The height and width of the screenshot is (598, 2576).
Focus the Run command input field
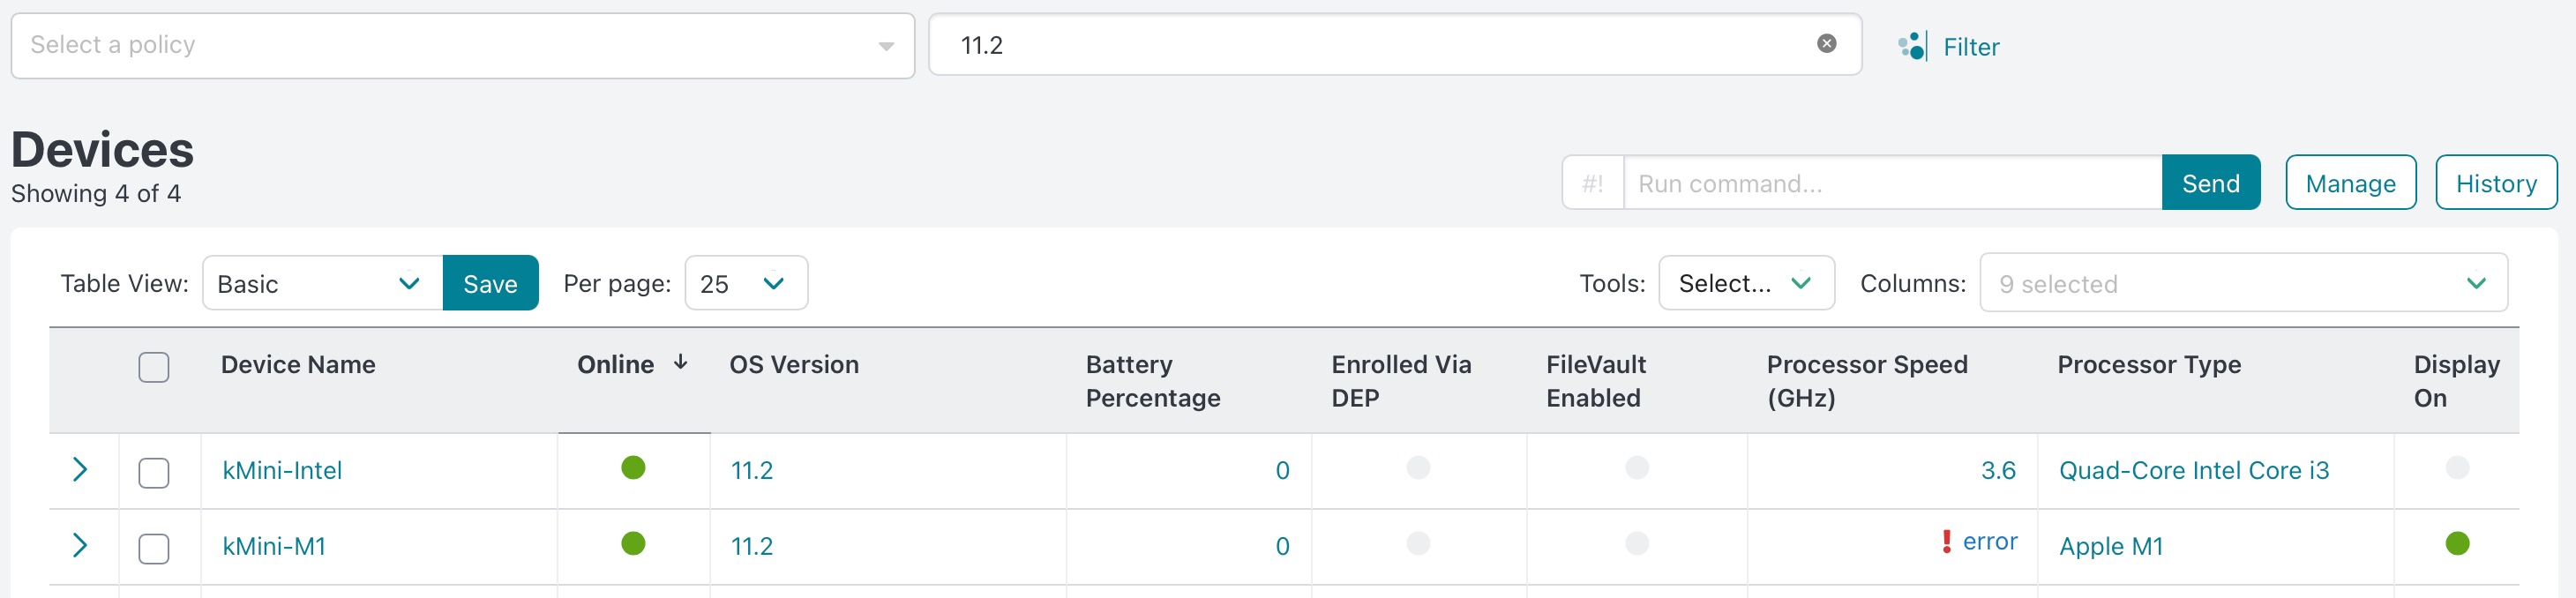pos(1890,183)
